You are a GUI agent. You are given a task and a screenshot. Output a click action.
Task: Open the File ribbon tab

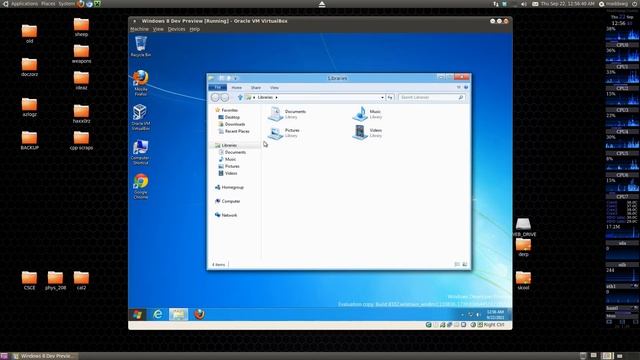point(218,87)
